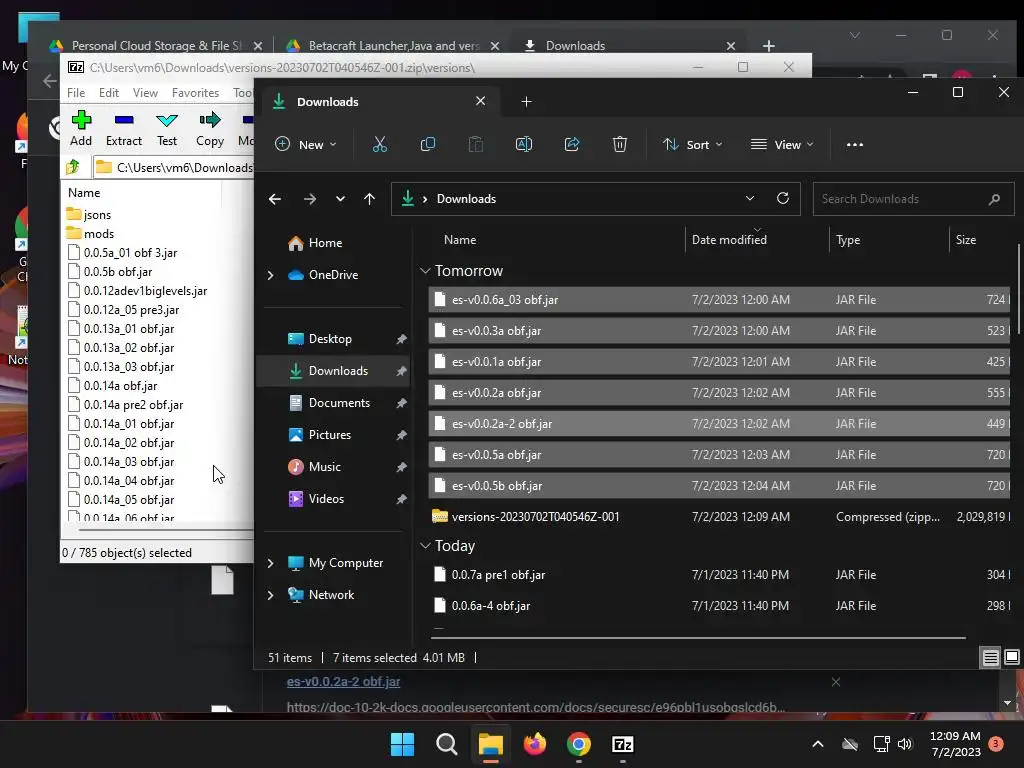The height and width of the screenshot is (768, 1024).
Task: Click the Delete trash icon in Explorer
Action: pos(620,144)
